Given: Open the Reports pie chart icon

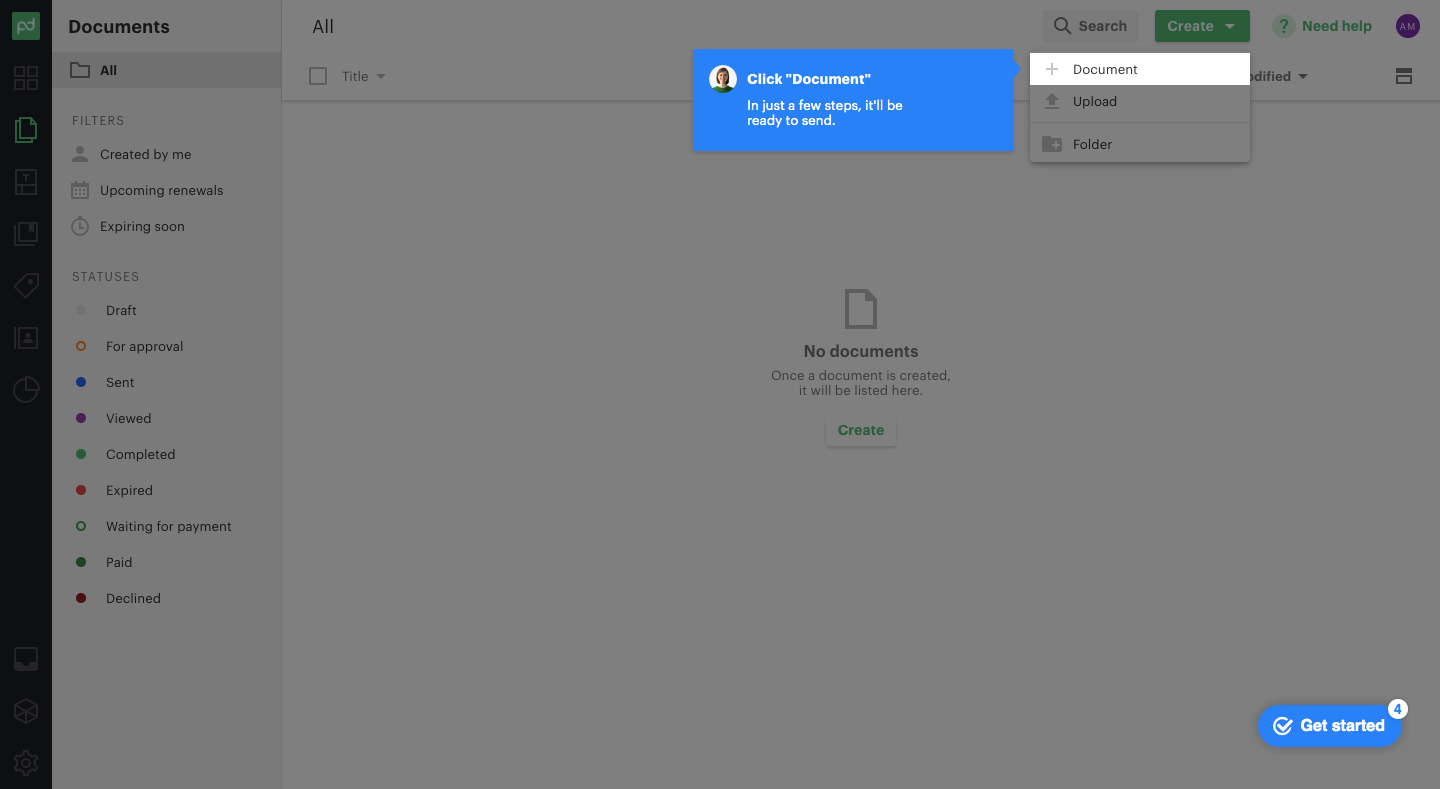Looking at the screenshot, I should click(26, 390).
